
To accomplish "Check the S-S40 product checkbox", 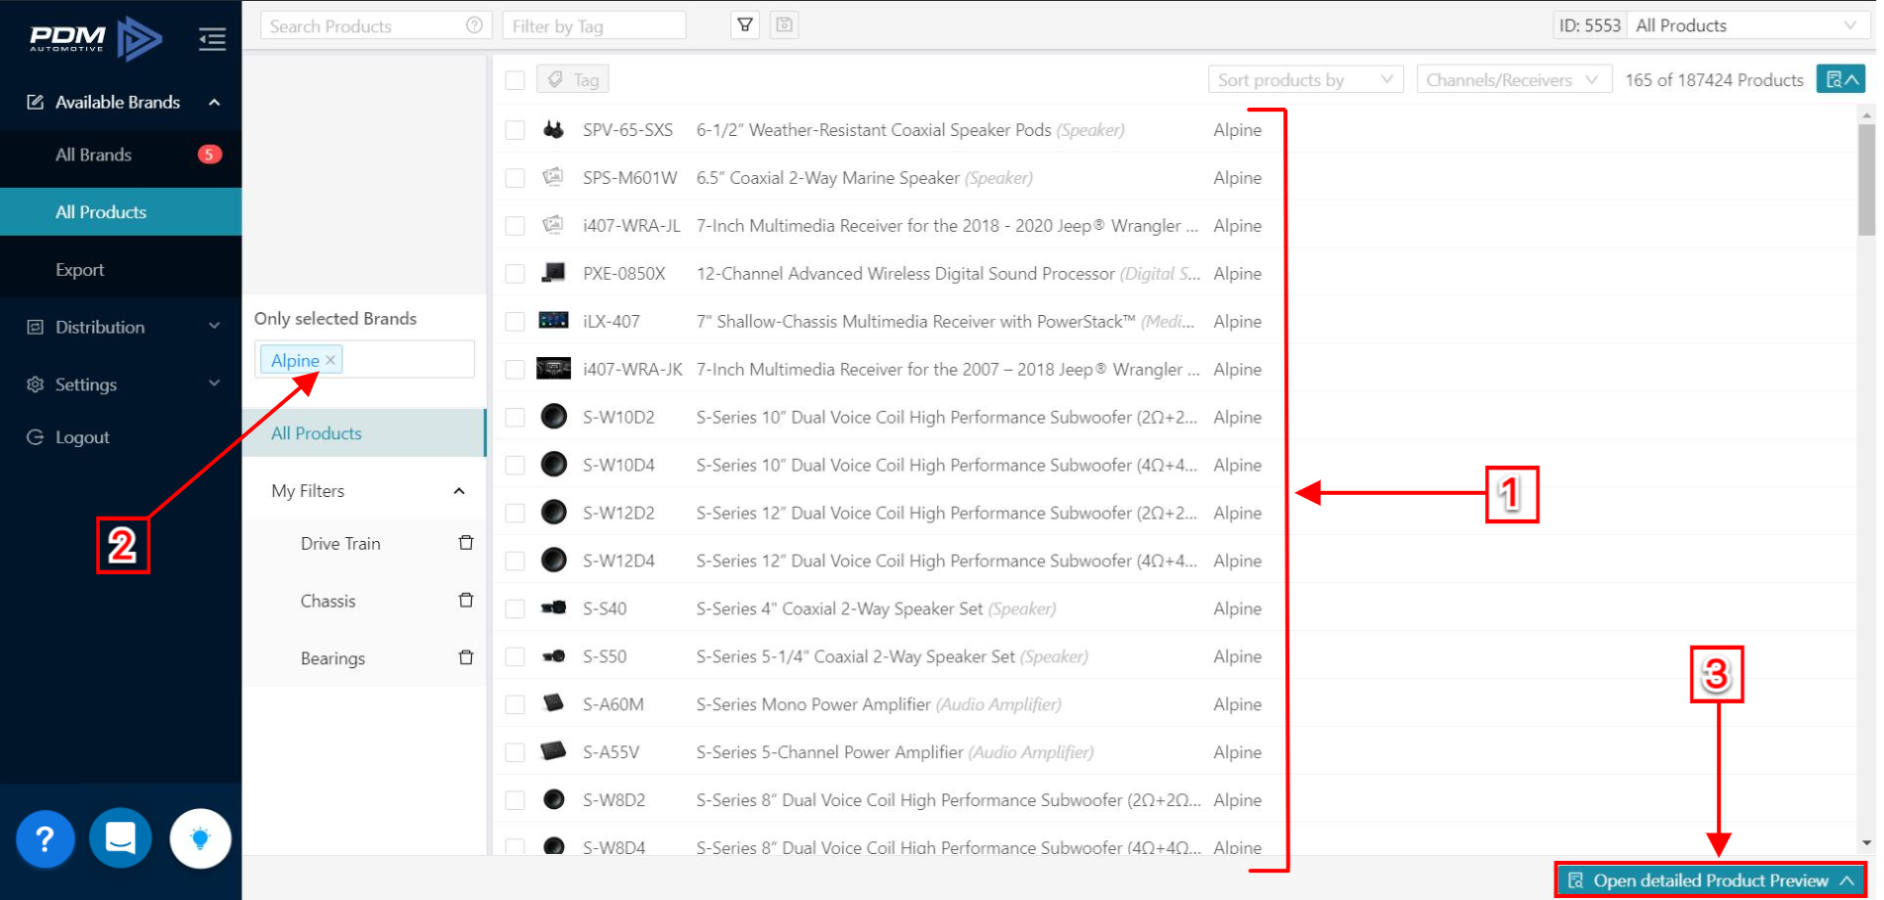I will coord(515,609).
